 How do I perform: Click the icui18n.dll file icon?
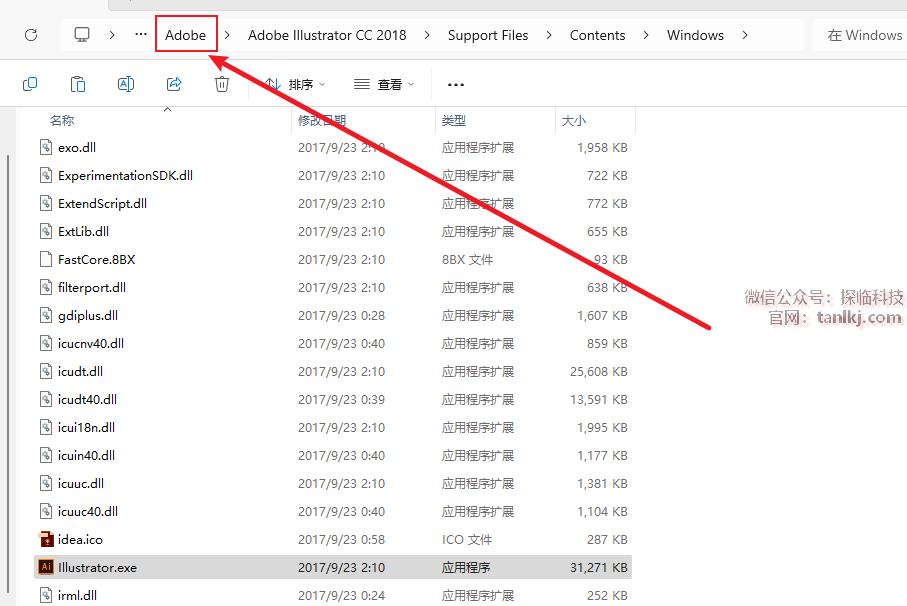pos(46,427)
